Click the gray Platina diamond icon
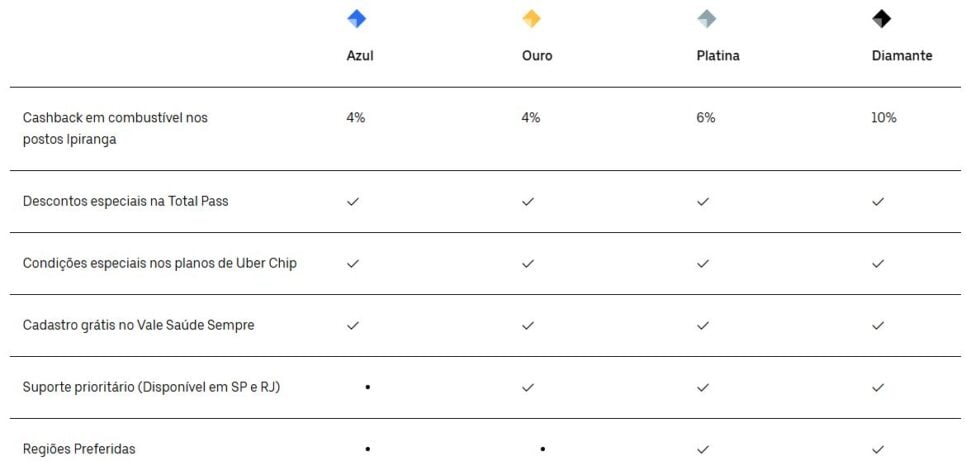The image size is (966, 461). point(706,19)
